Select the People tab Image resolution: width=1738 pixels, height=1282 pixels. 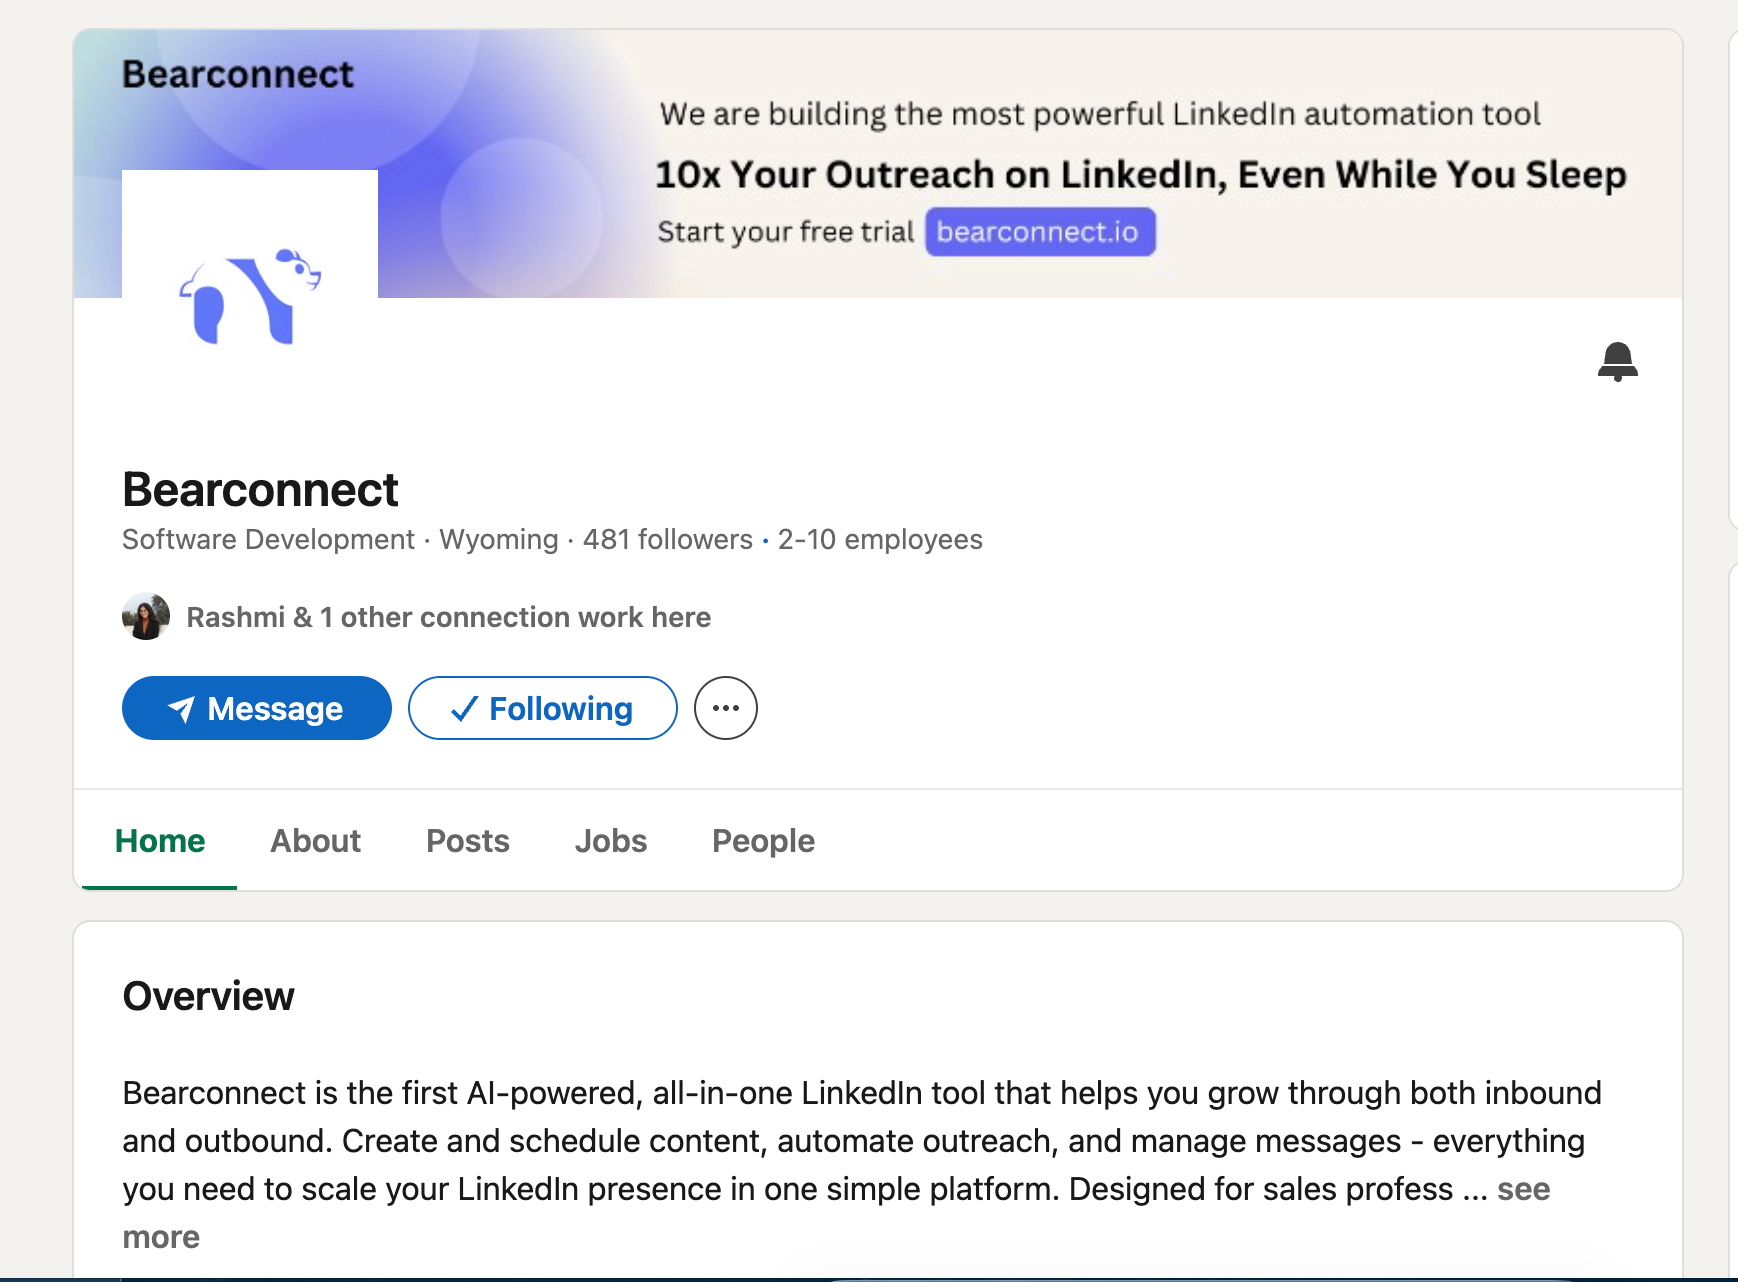pos(763,841)
